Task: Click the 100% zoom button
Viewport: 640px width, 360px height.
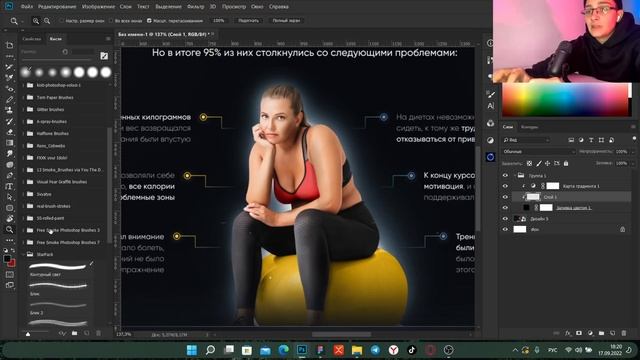Action: click(219, 20)
